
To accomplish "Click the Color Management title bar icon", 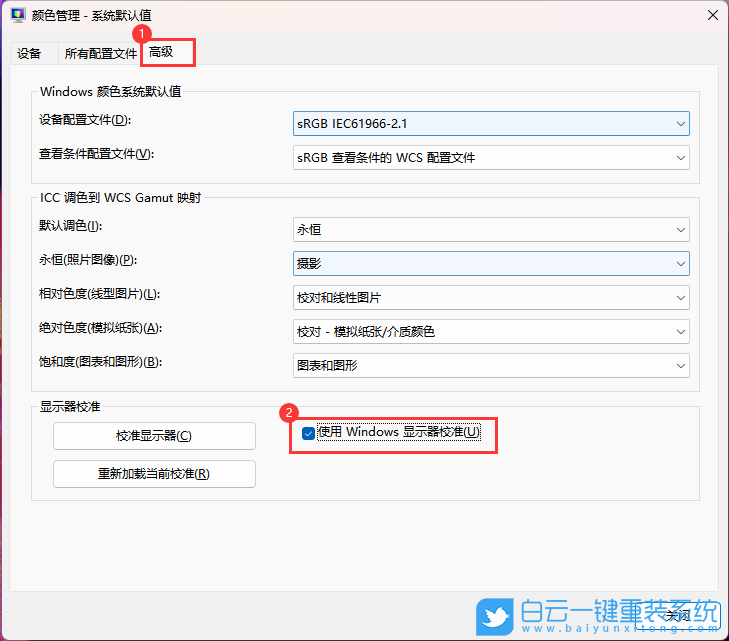I will tap(17, 16).
